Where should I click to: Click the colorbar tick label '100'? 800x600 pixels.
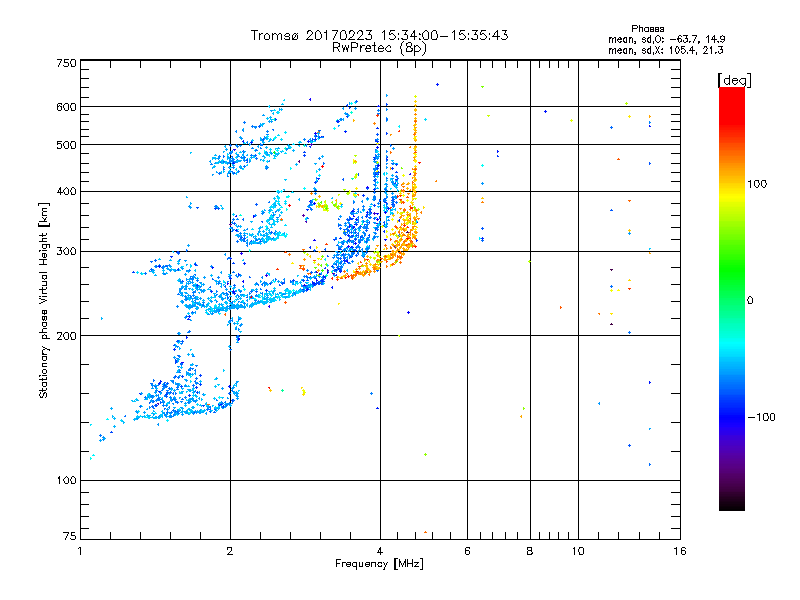[x=757, y=184]
